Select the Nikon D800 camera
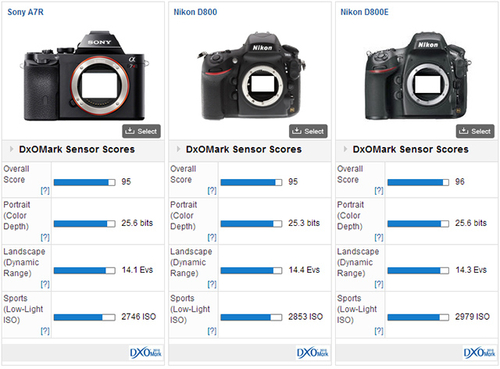Screen dimensions: 500x369 click(308, 131)
